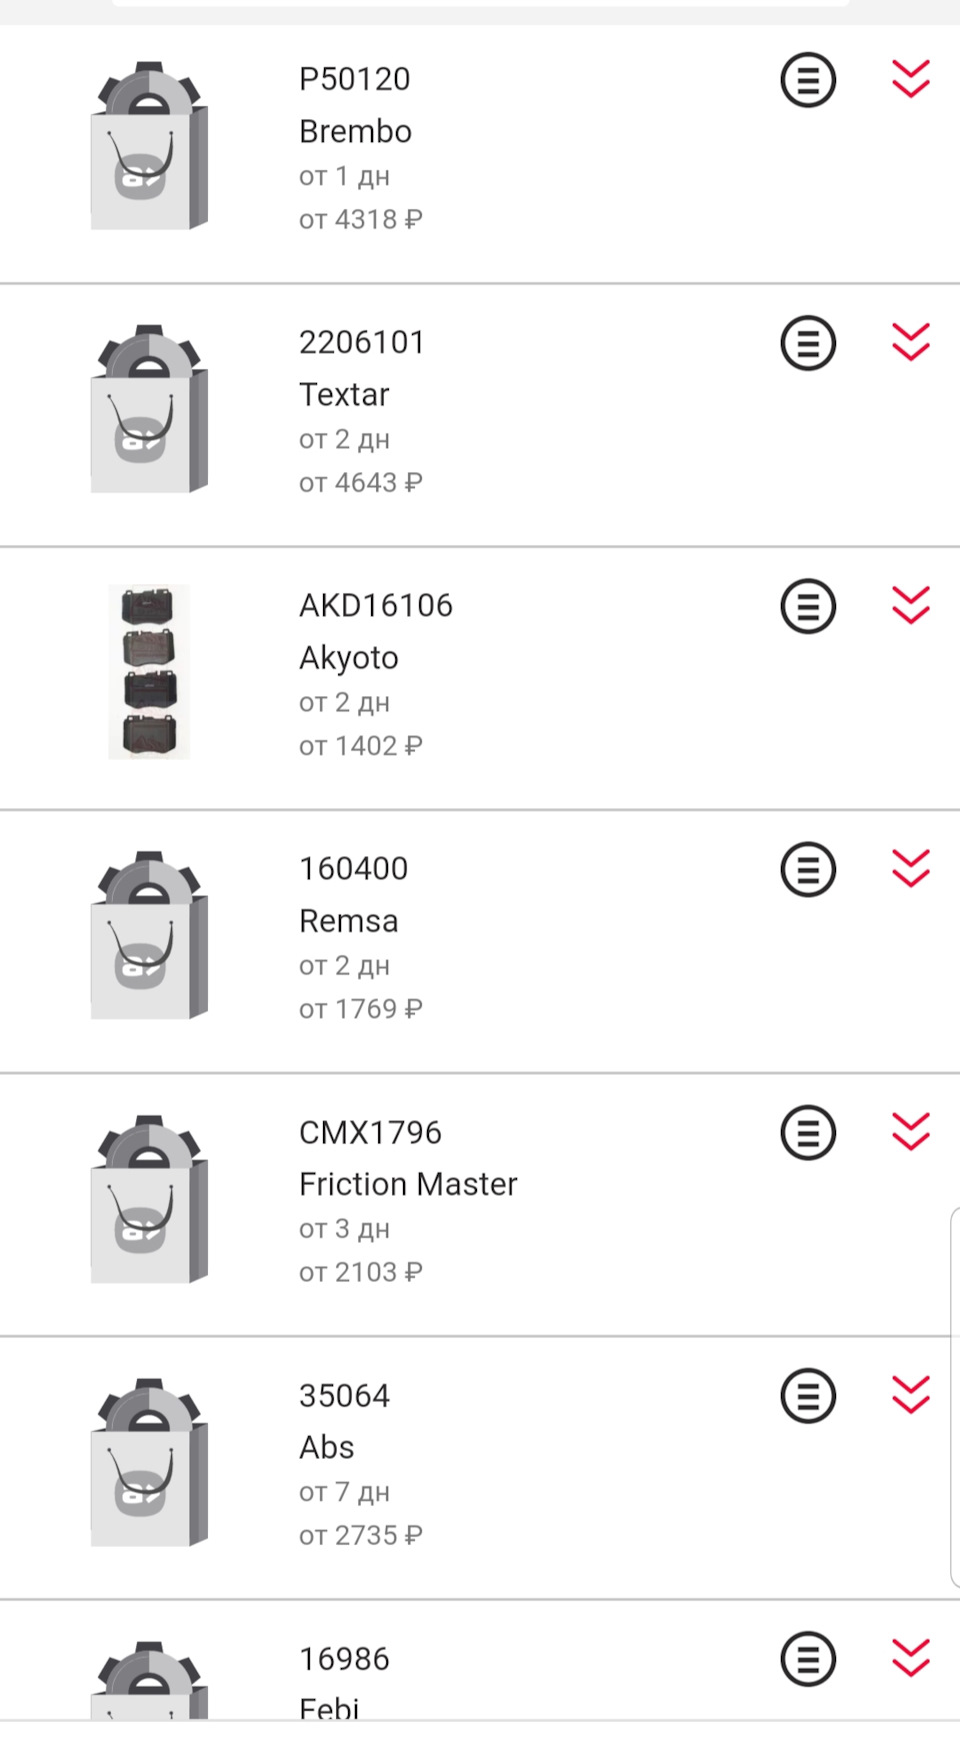
Task: Open details list icon for Febi 16986
Action: tap(808, 1658)
